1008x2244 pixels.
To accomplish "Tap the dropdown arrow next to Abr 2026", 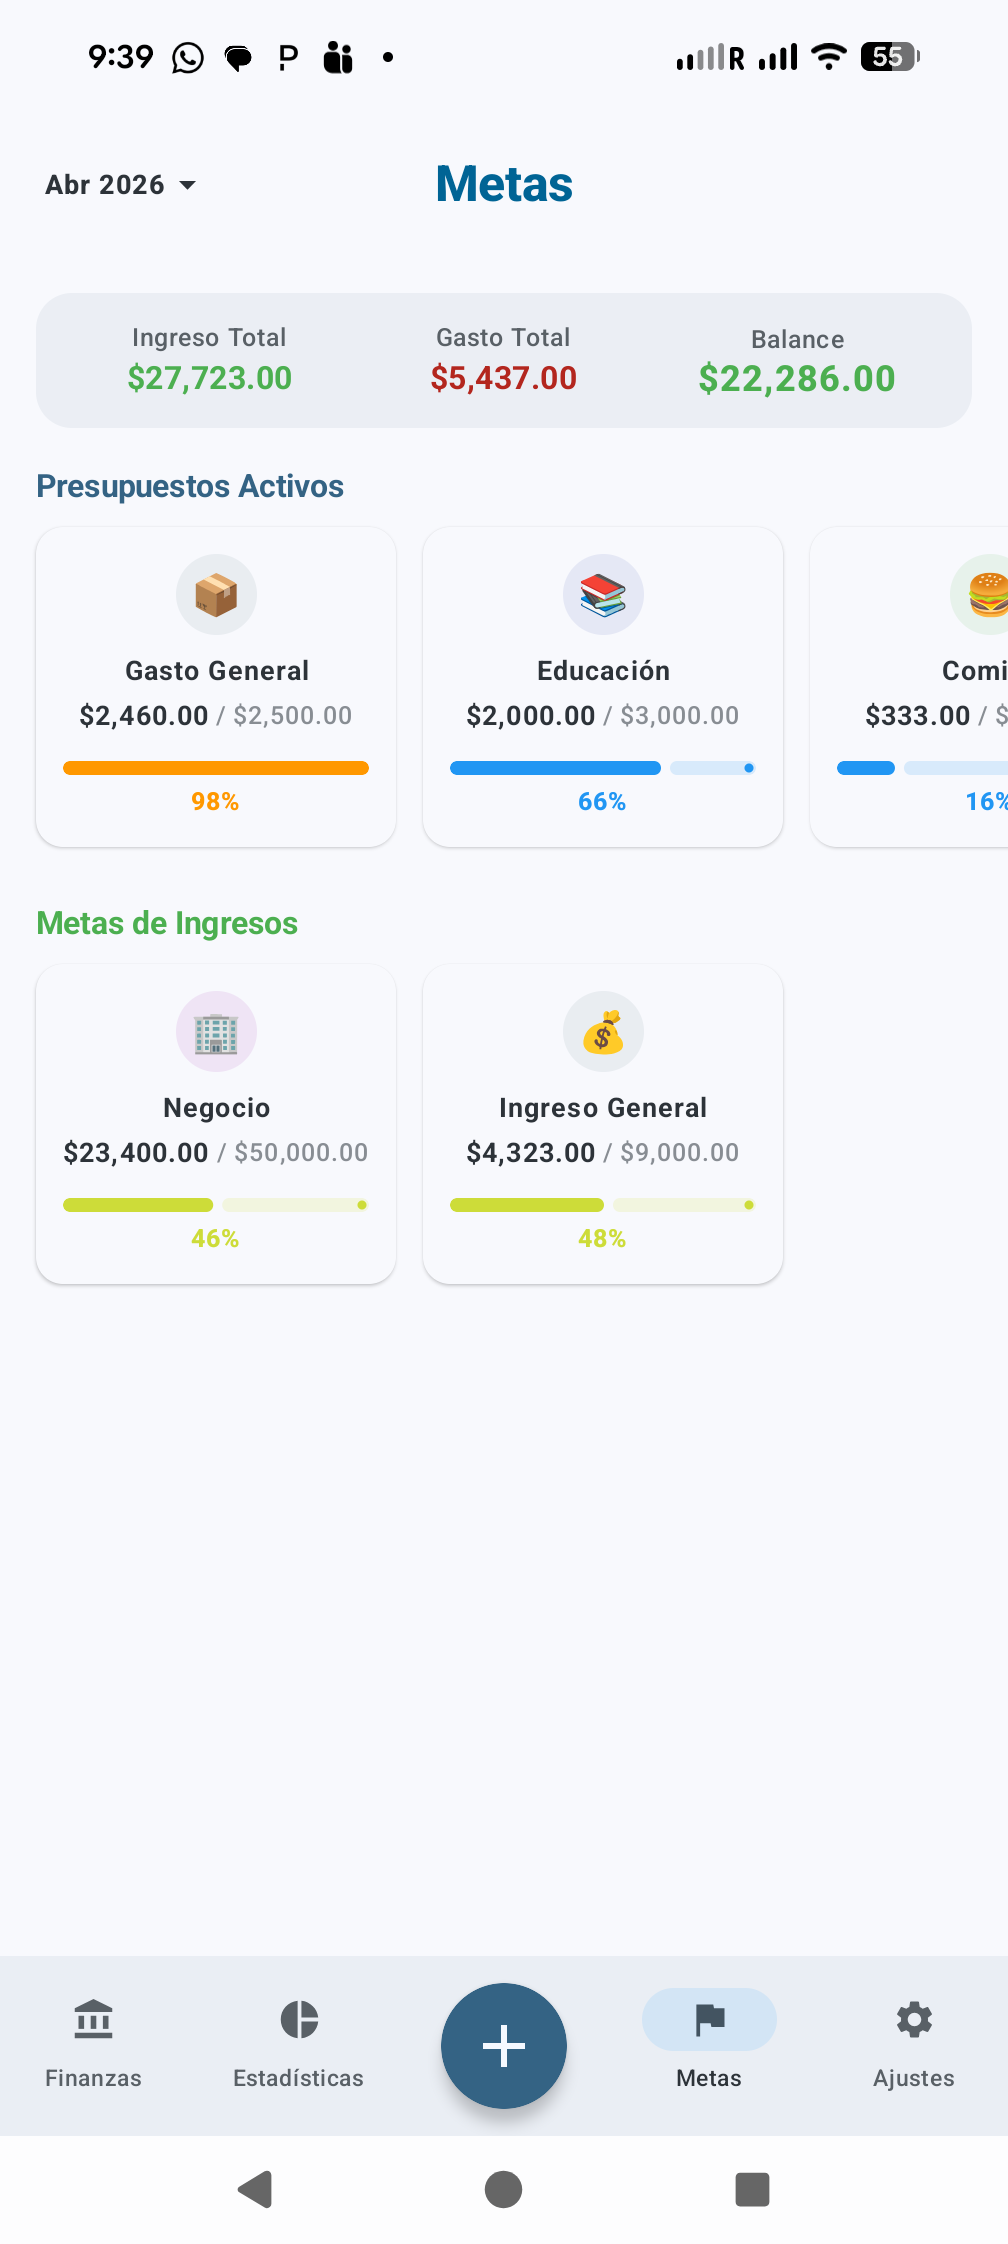I will (x=187, y=186).
